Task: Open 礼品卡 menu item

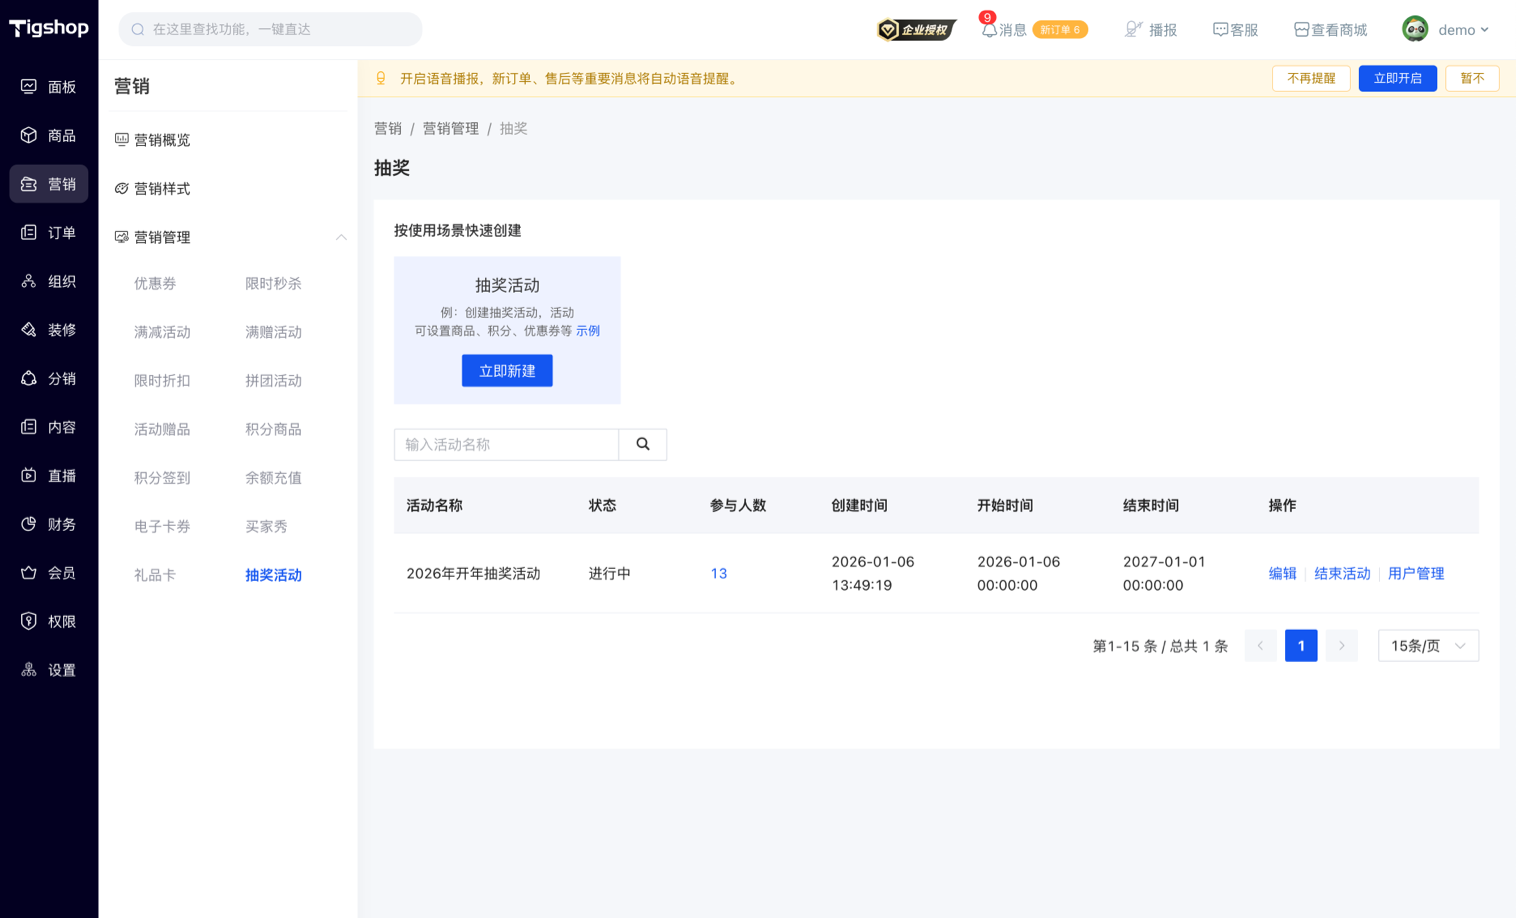Action: 155,575
